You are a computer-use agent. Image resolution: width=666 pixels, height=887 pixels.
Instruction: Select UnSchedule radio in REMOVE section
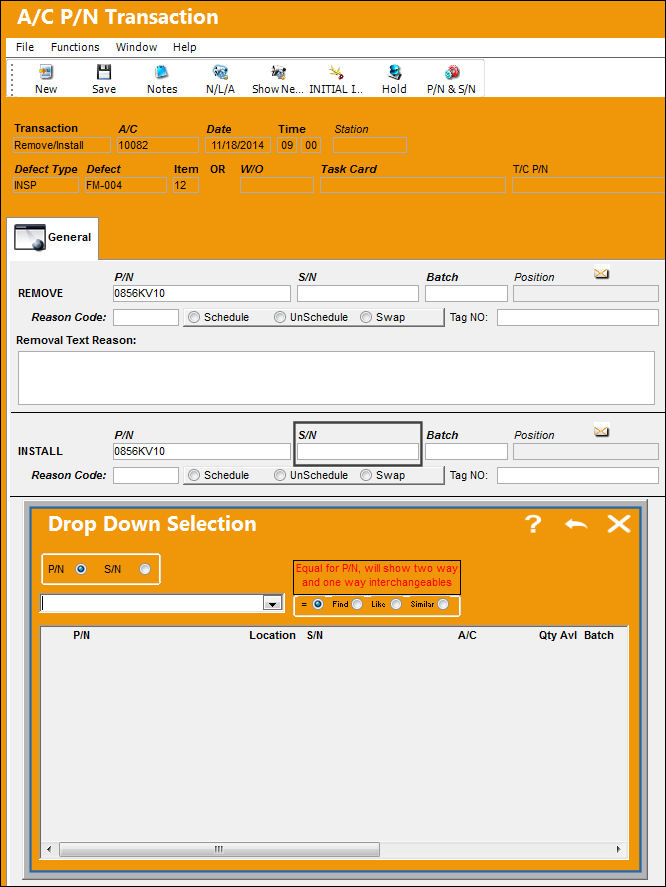pos(280,317)
